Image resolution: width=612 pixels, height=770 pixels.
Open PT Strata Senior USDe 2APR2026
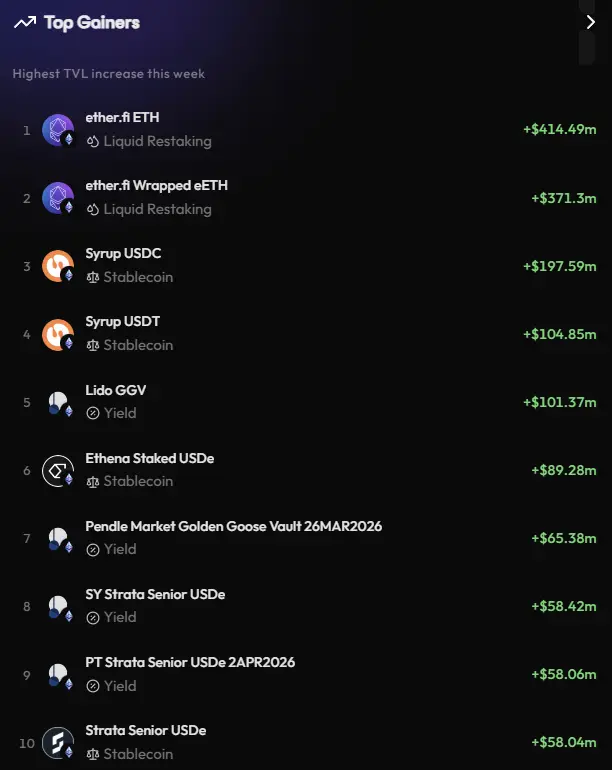pyautogui.click(x=190, y=662)
